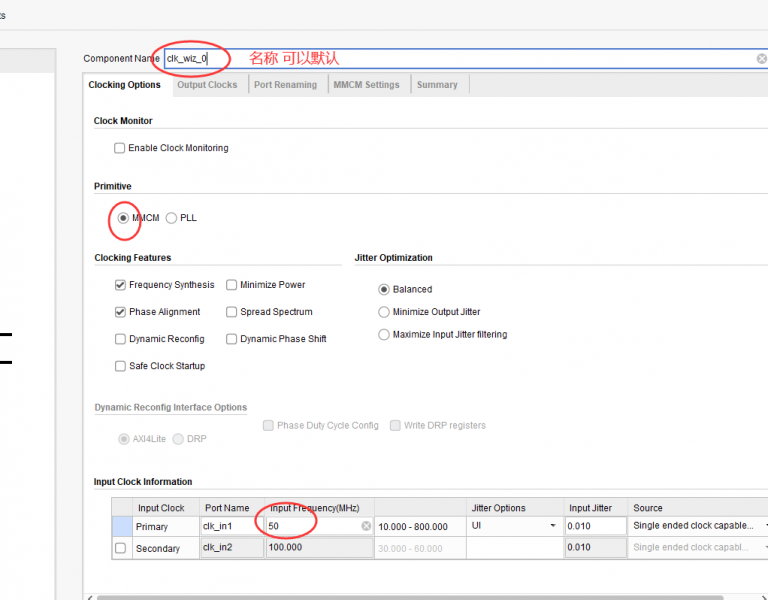The height and width of the screenshot is (600, 768).
Task: Click the Component Name text field
Action: [x=450, y=59]
